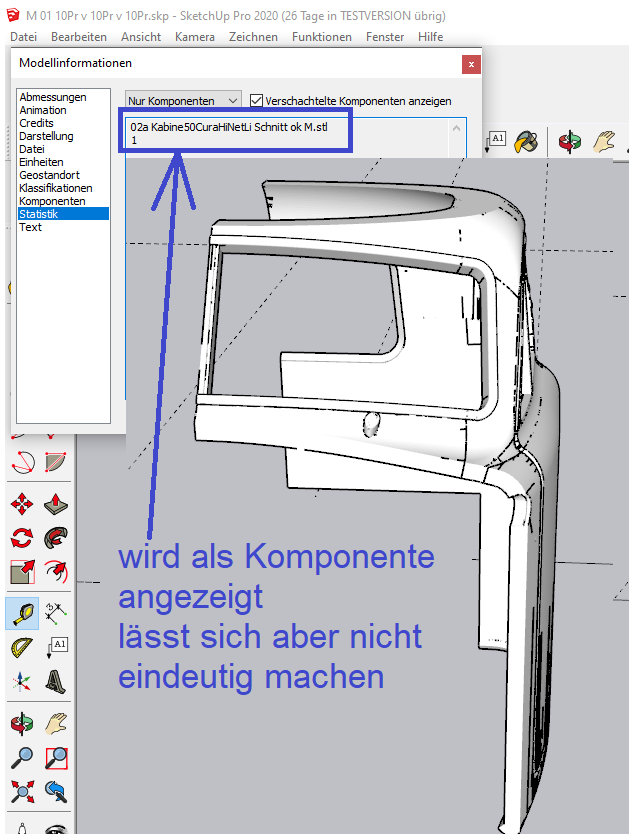Select the Push/Pull tool

(x=57, y=503)
